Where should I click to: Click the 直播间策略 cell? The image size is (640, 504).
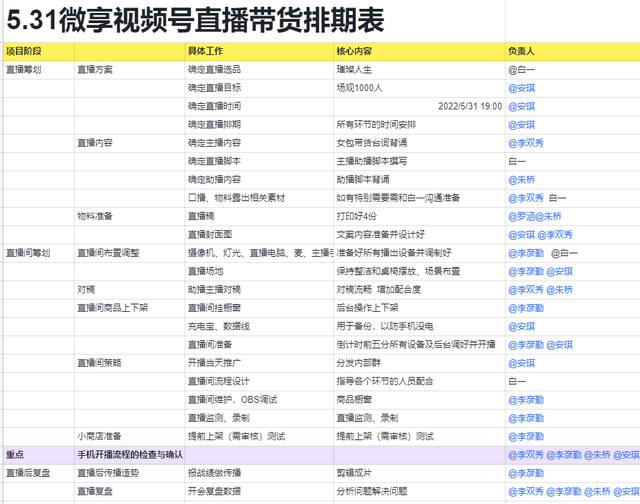pos(129,363)
